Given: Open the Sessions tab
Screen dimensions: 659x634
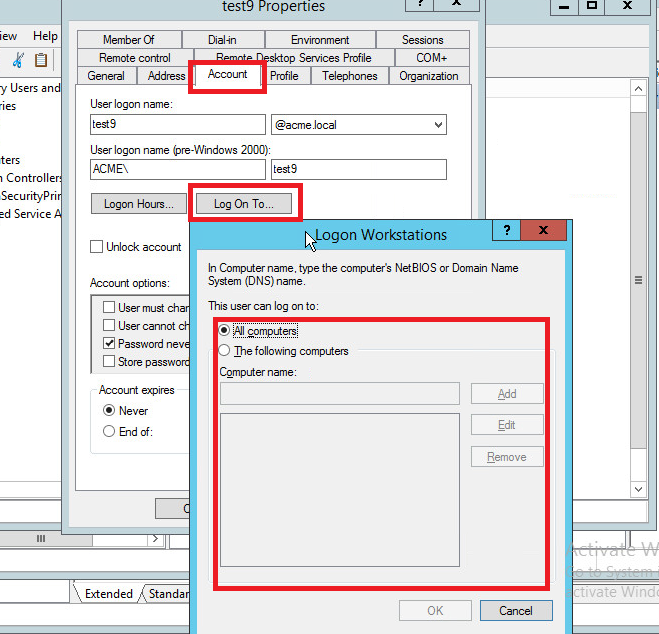Looking at the screenshot, I should 423,39.
